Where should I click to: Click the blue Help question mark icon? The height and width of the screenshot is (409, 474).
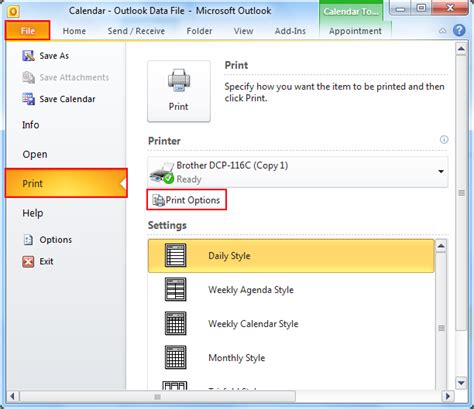coord(459,31)
